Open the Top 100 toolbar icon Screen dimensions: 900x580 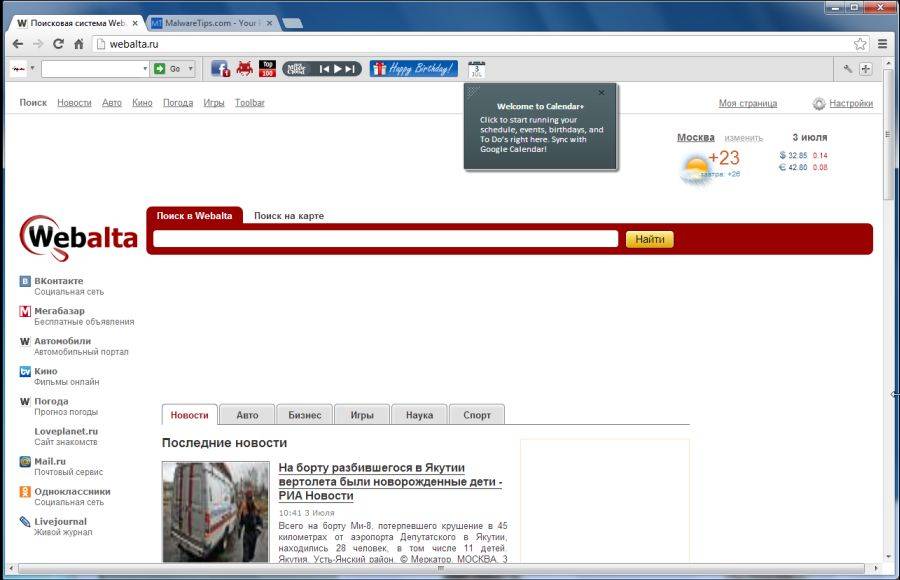click(267, 69)
